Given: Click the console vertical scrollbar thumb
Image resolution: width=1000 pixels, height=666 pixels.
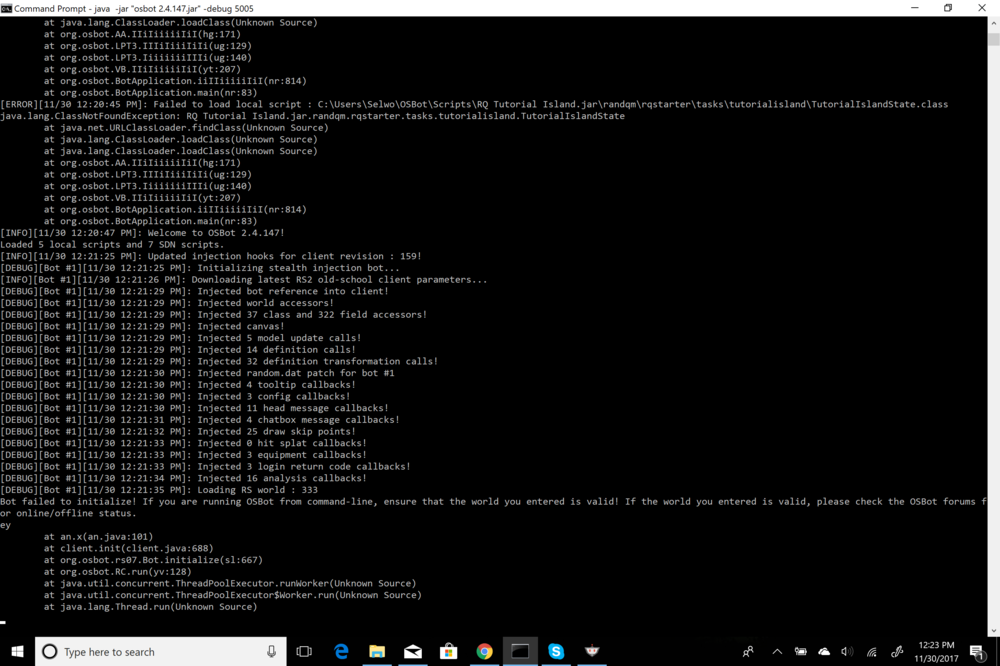Looking at the screenshot, I should (x=994, y=40).
